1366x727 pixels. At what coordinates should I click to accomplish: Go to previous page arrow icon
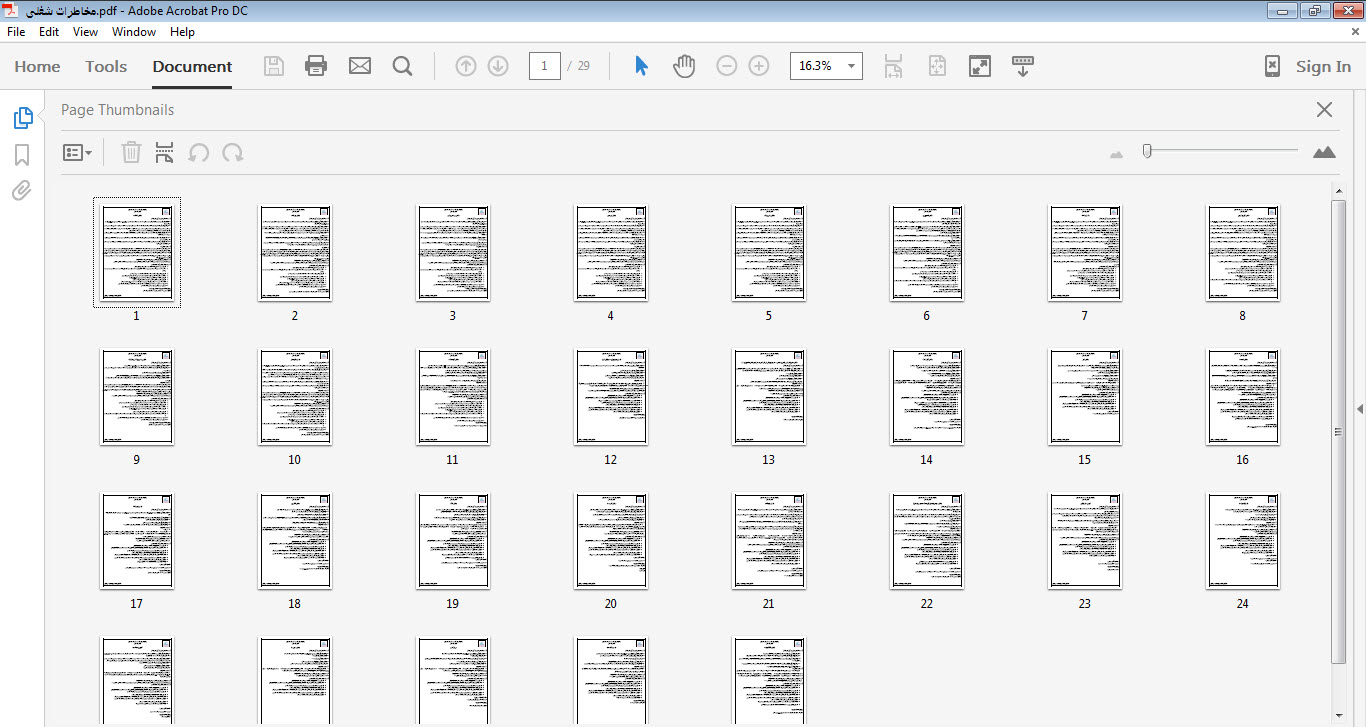tap(466, 66)
